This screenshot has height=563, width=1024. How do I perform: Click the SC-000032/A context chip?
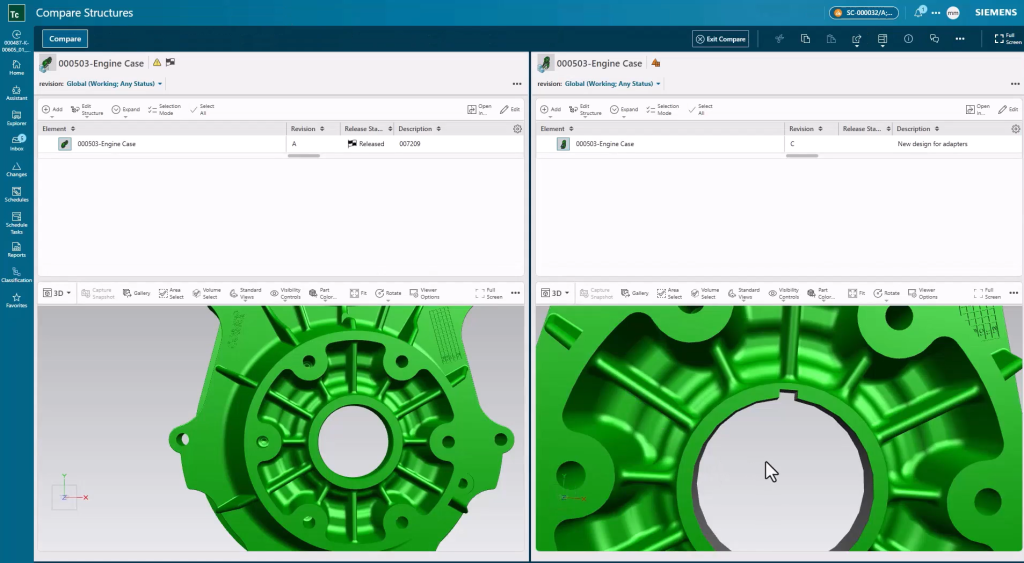click(863, 12)
